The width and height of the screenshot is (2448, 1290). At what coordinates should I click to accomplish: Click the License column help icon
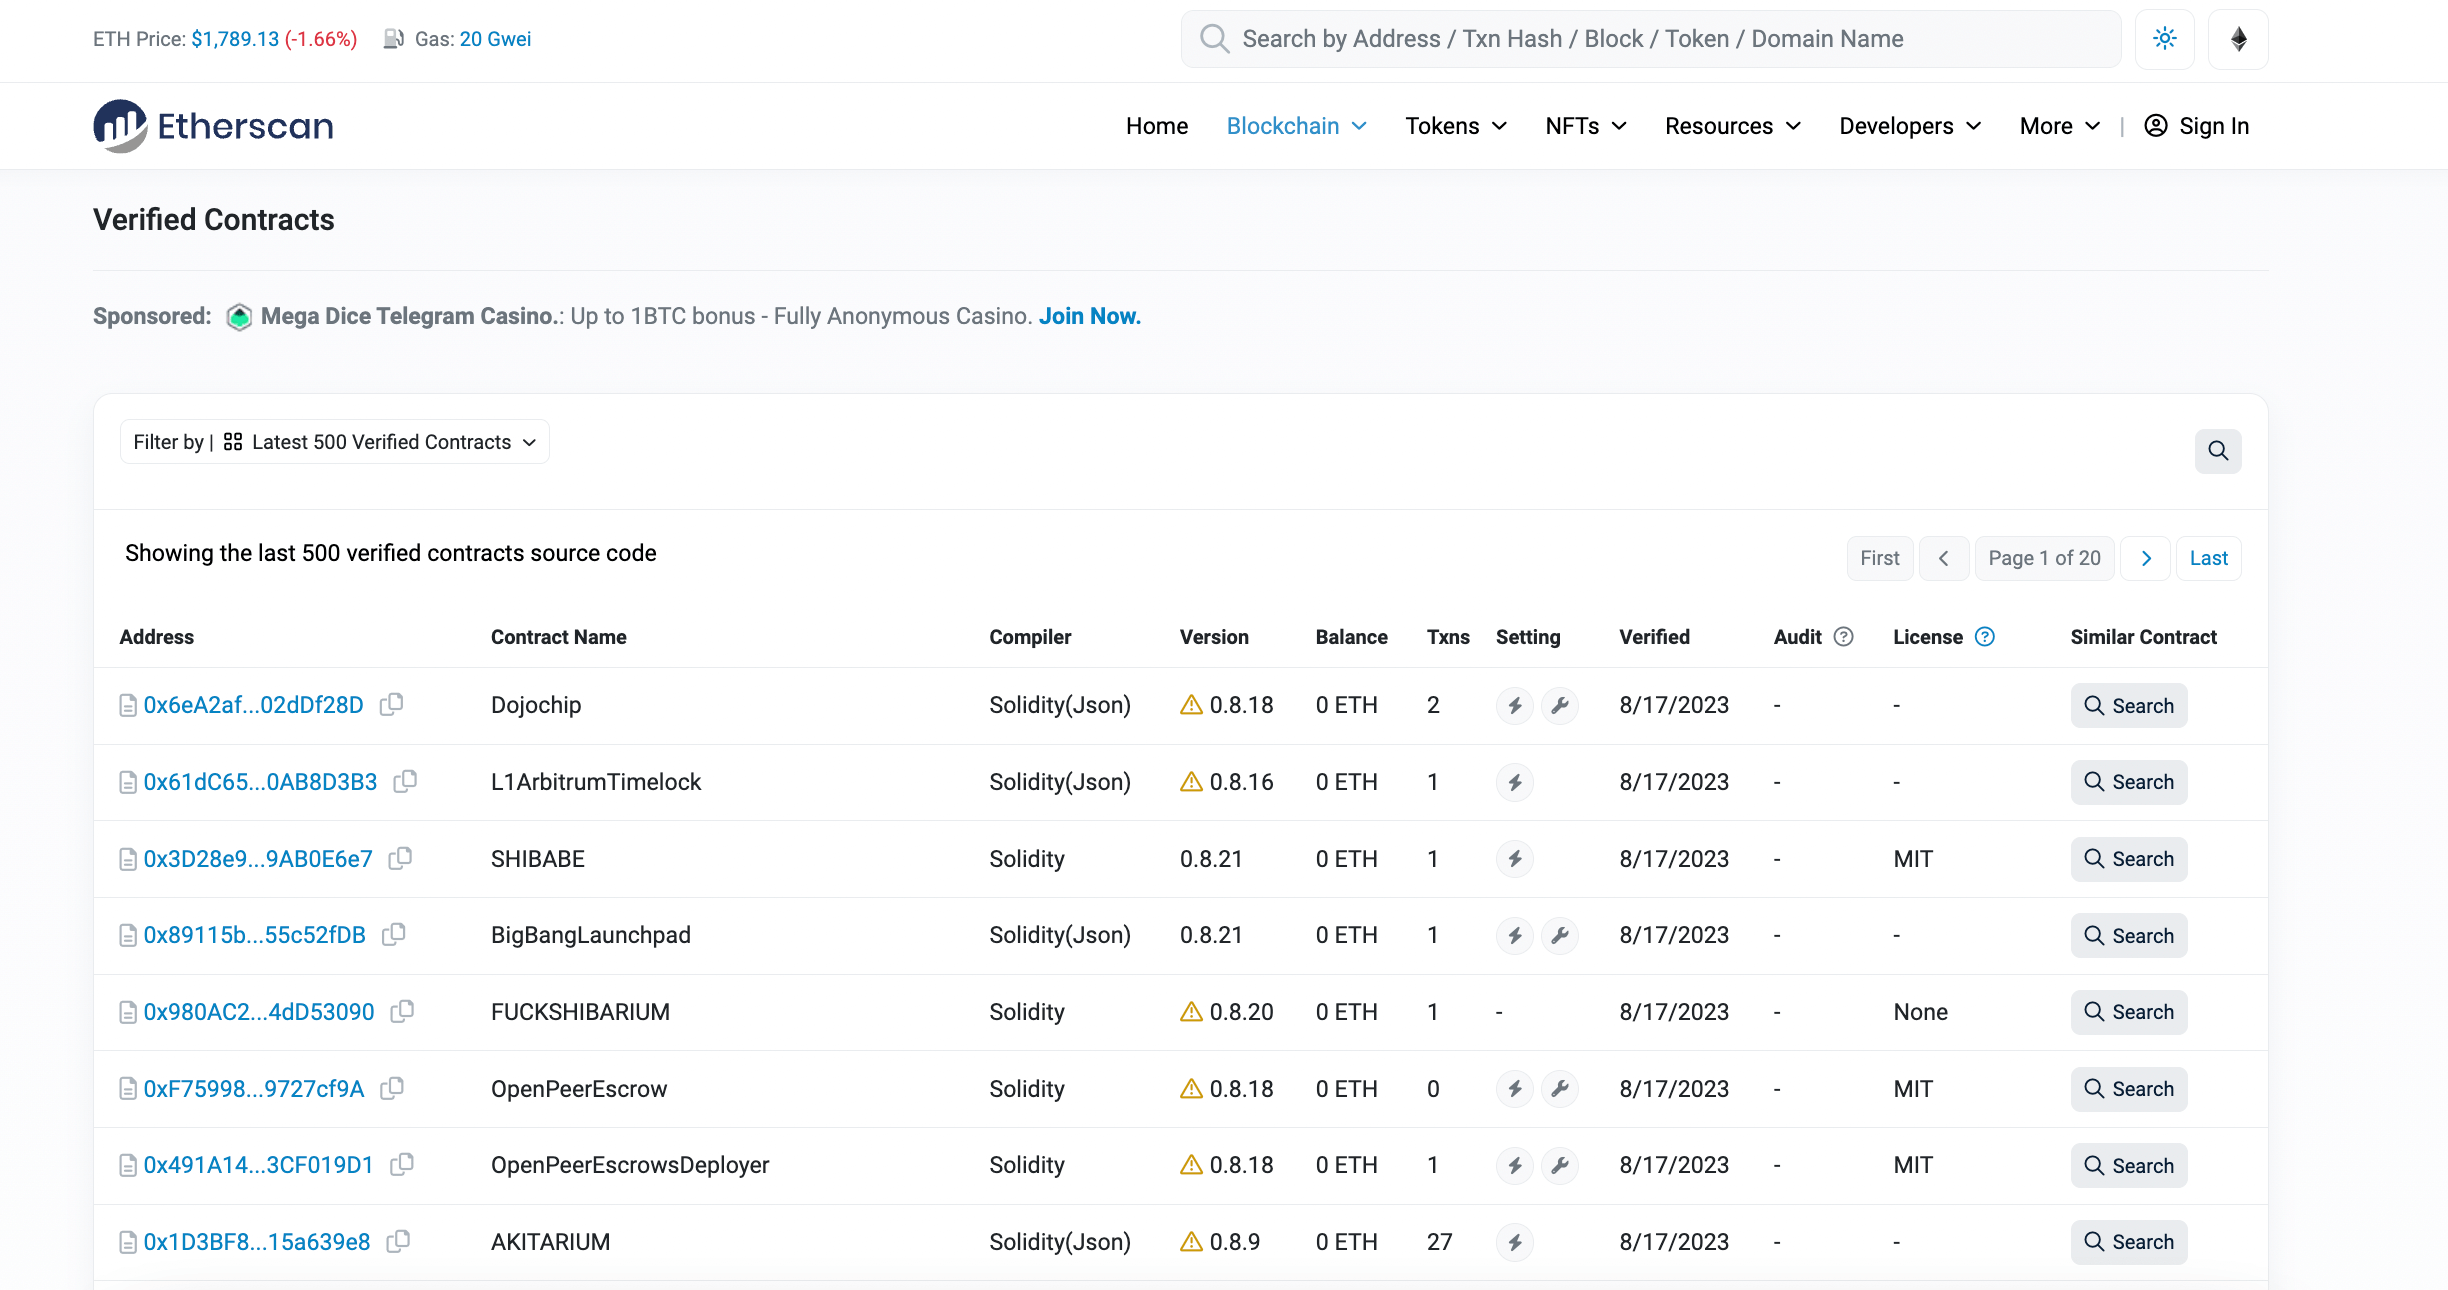tap(1985, 637)
